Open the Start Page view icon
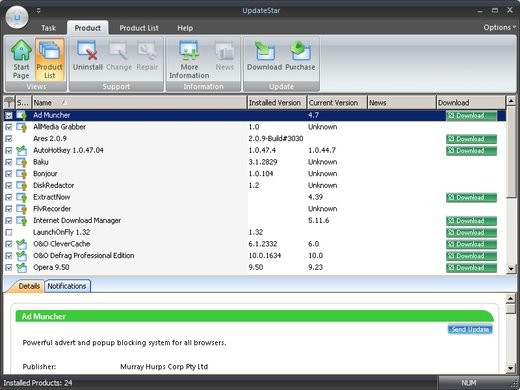Screen dimensions: 520x390 click(21, 59)
